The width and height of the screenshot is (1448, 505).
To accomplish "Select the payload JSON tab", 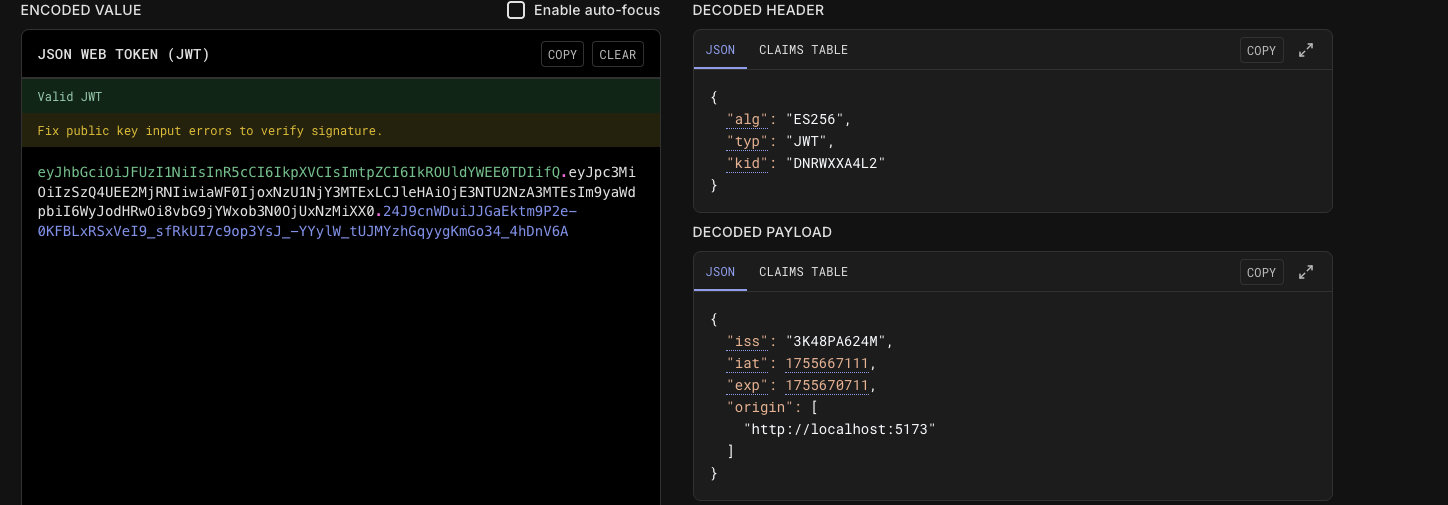I will coord(720,272).
